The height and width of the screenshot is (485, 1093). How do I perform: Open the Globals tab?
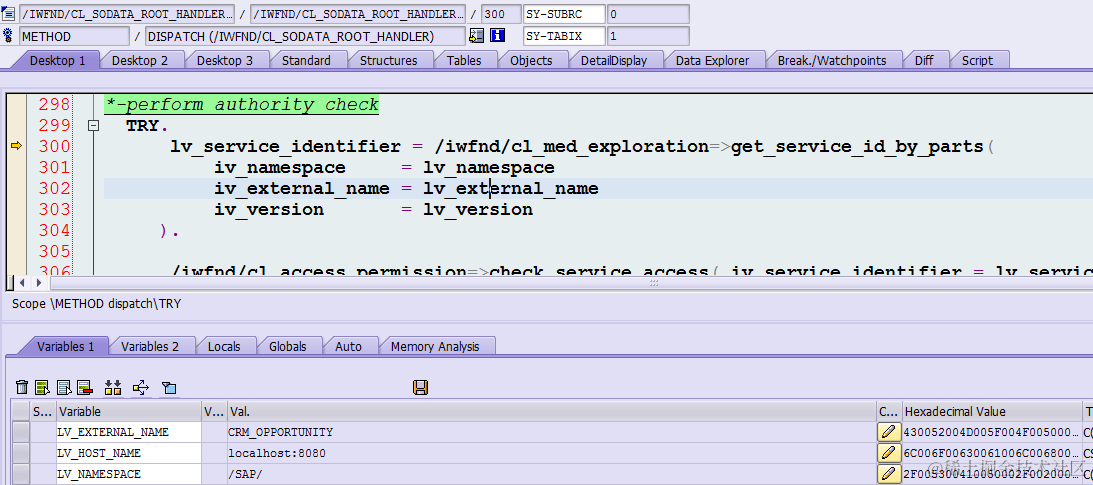click(287, 346)
